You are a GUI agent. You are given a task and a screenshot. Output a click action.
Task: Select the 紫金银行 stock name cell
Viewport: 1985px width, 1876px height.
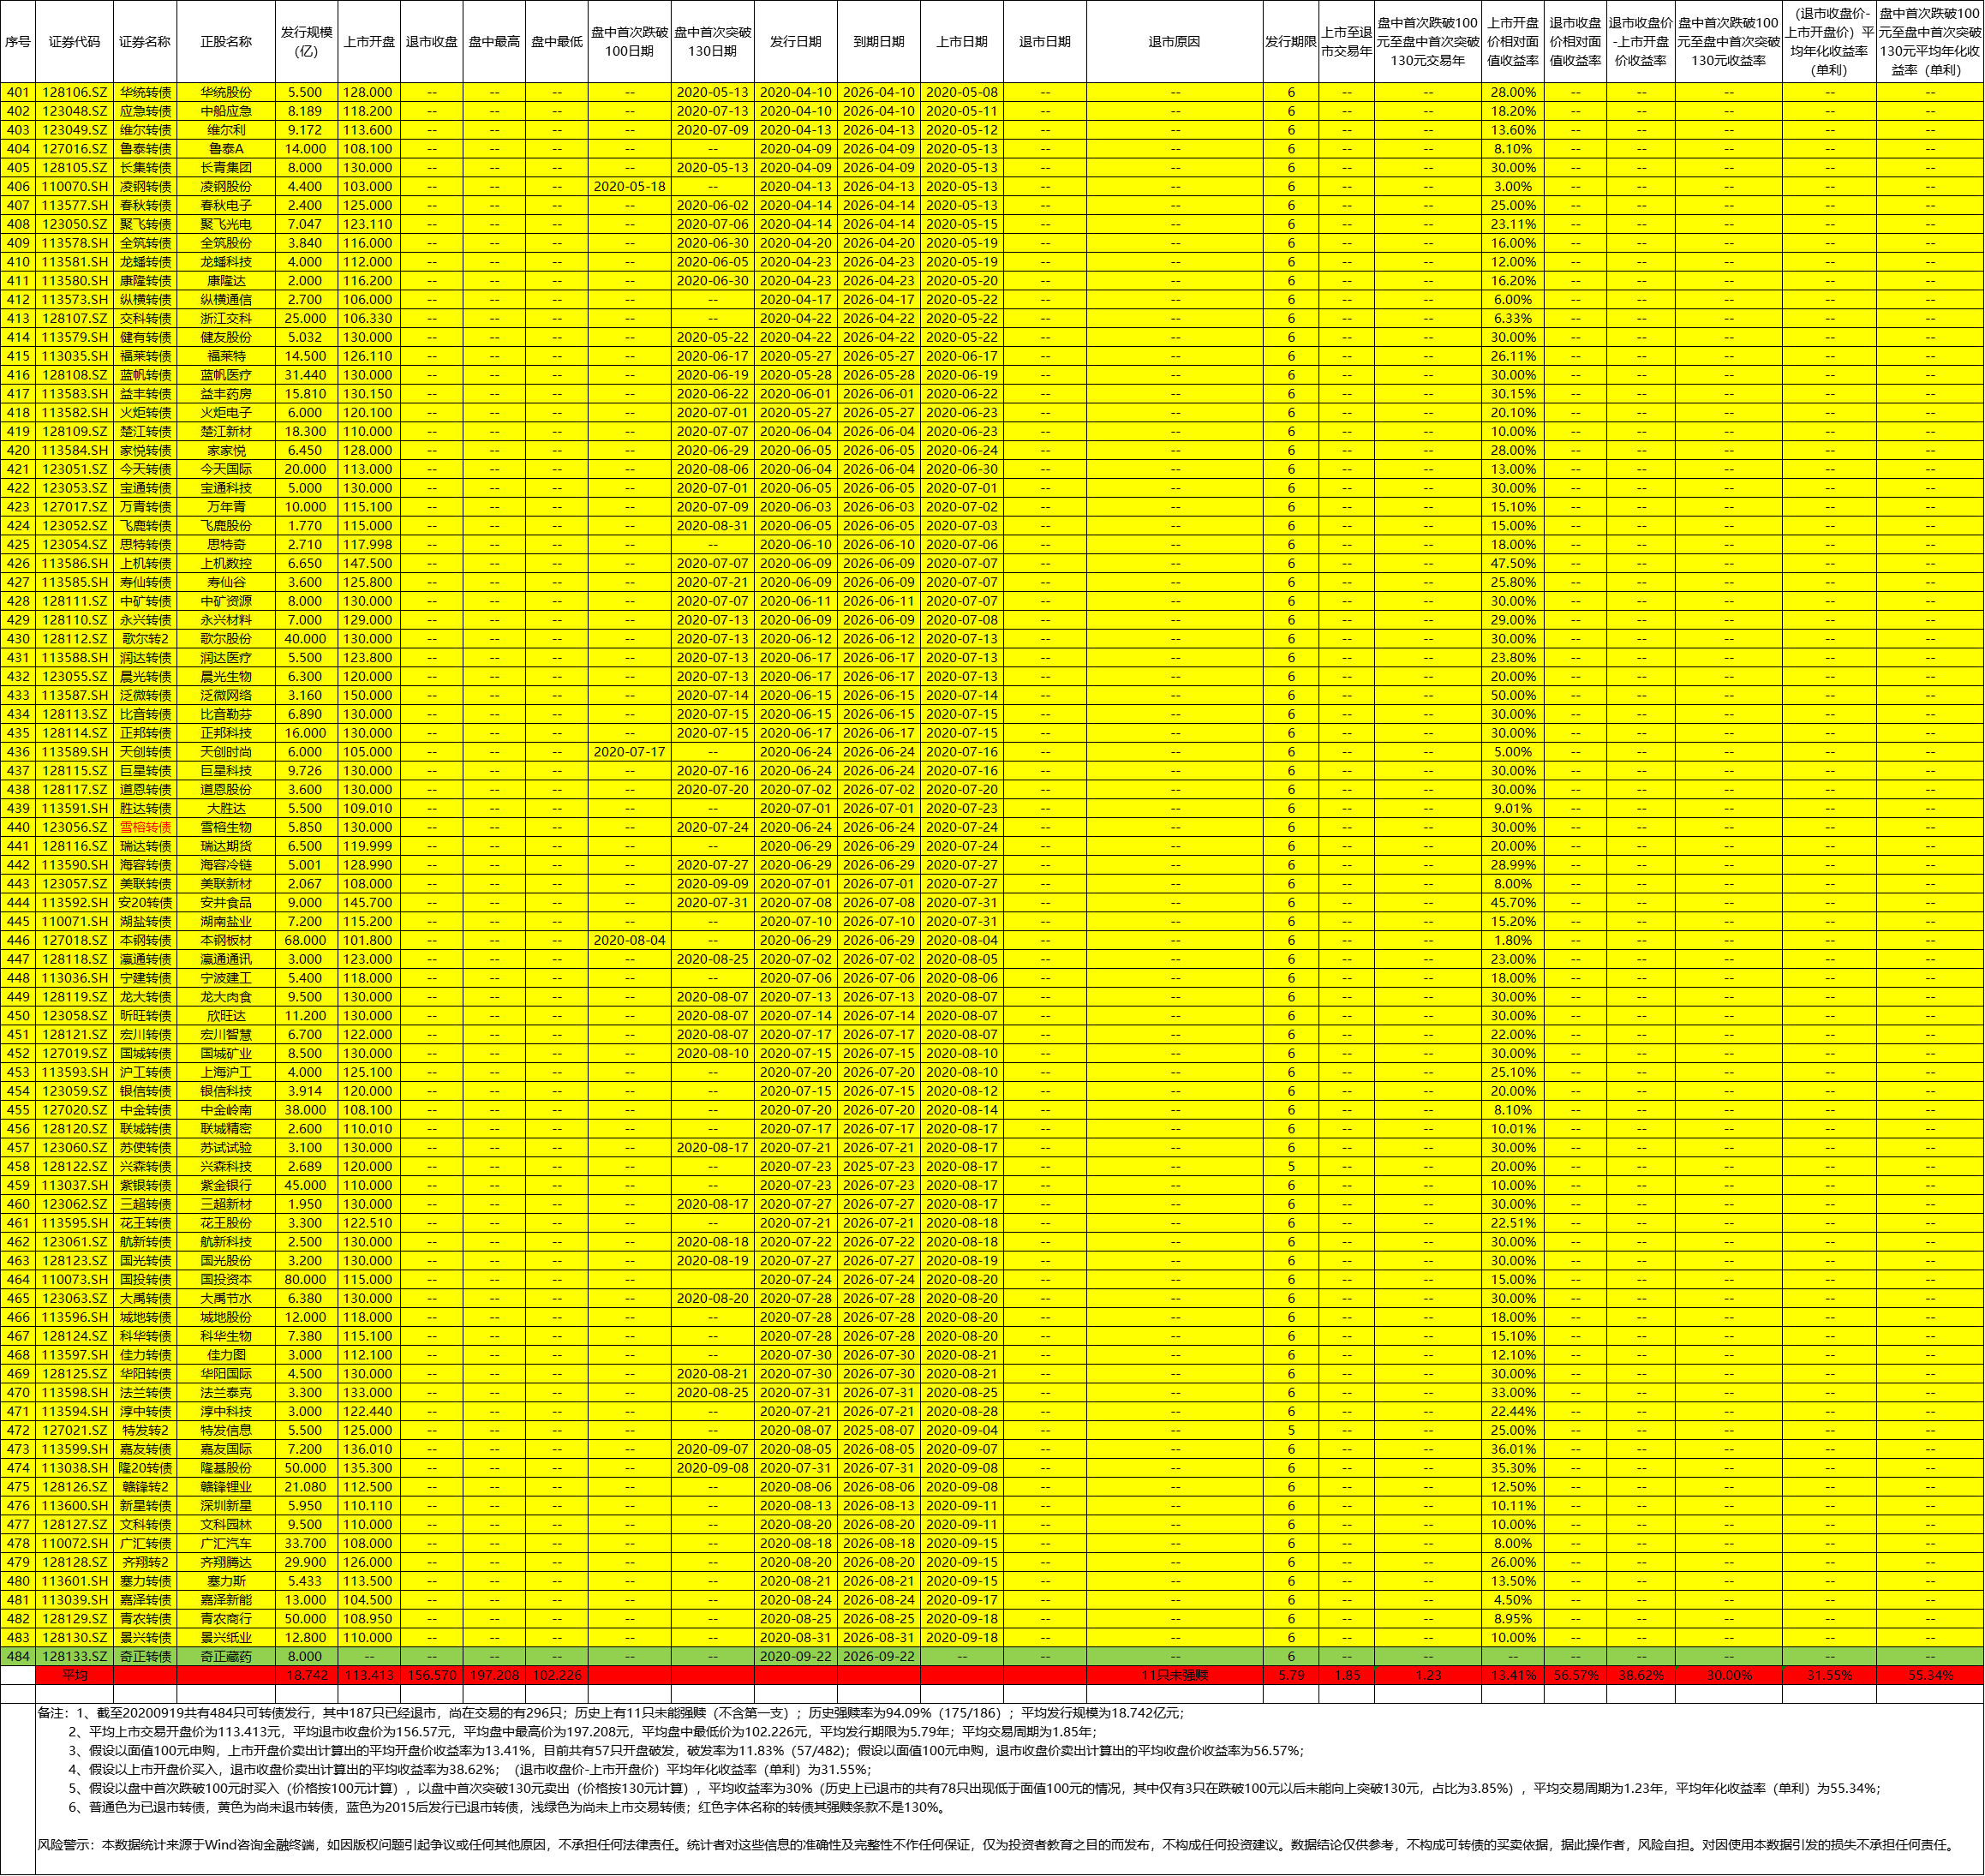coord(226,1185)
